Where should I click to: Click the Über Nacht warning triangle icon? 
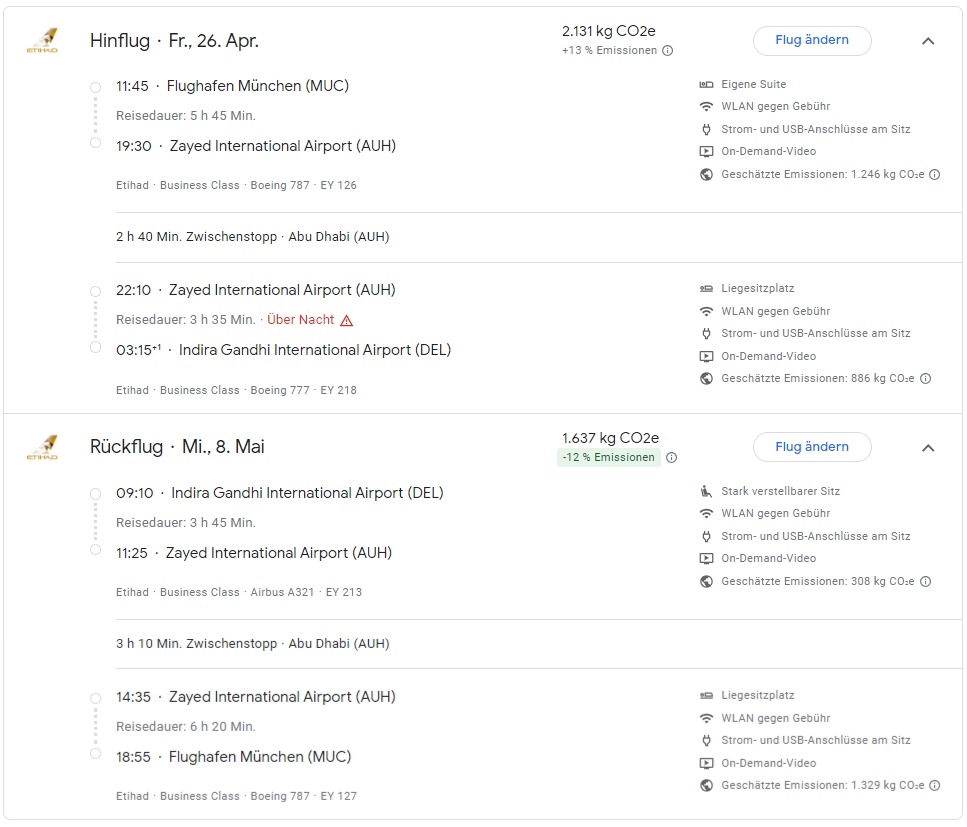click(x=347, y=321)
